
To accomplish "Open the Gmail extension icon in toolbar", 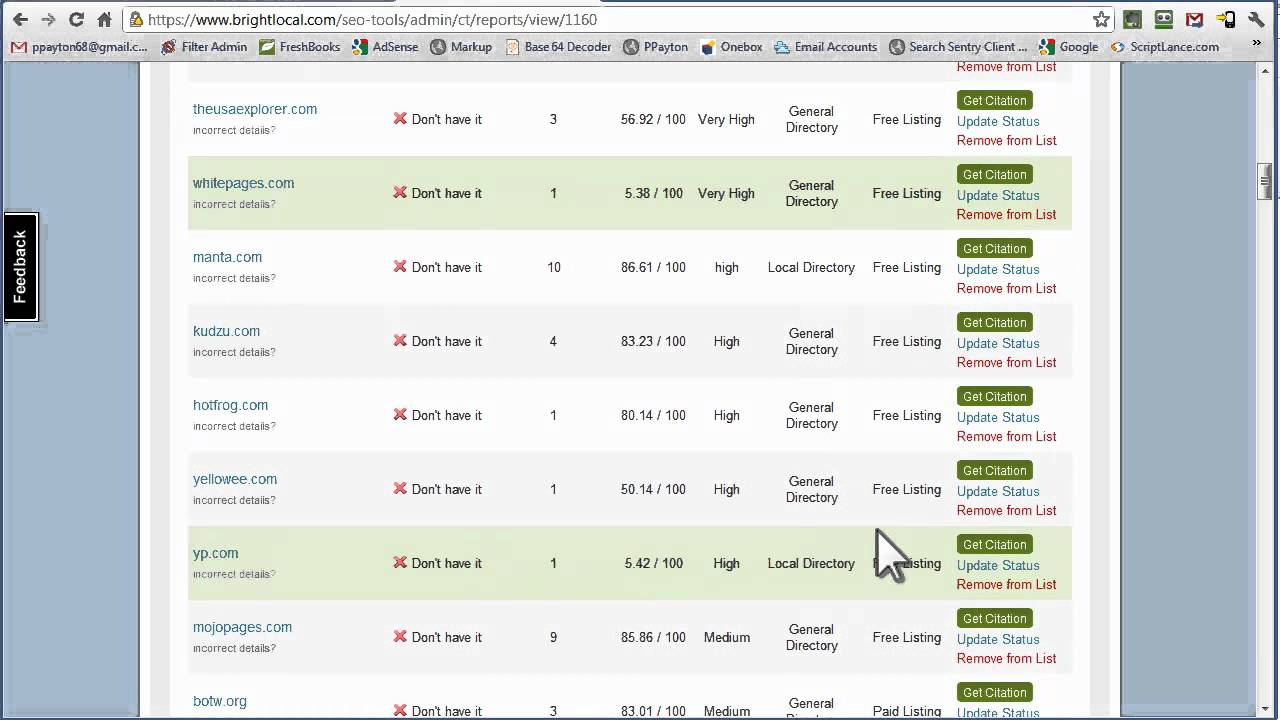I will coord(1194,19).
